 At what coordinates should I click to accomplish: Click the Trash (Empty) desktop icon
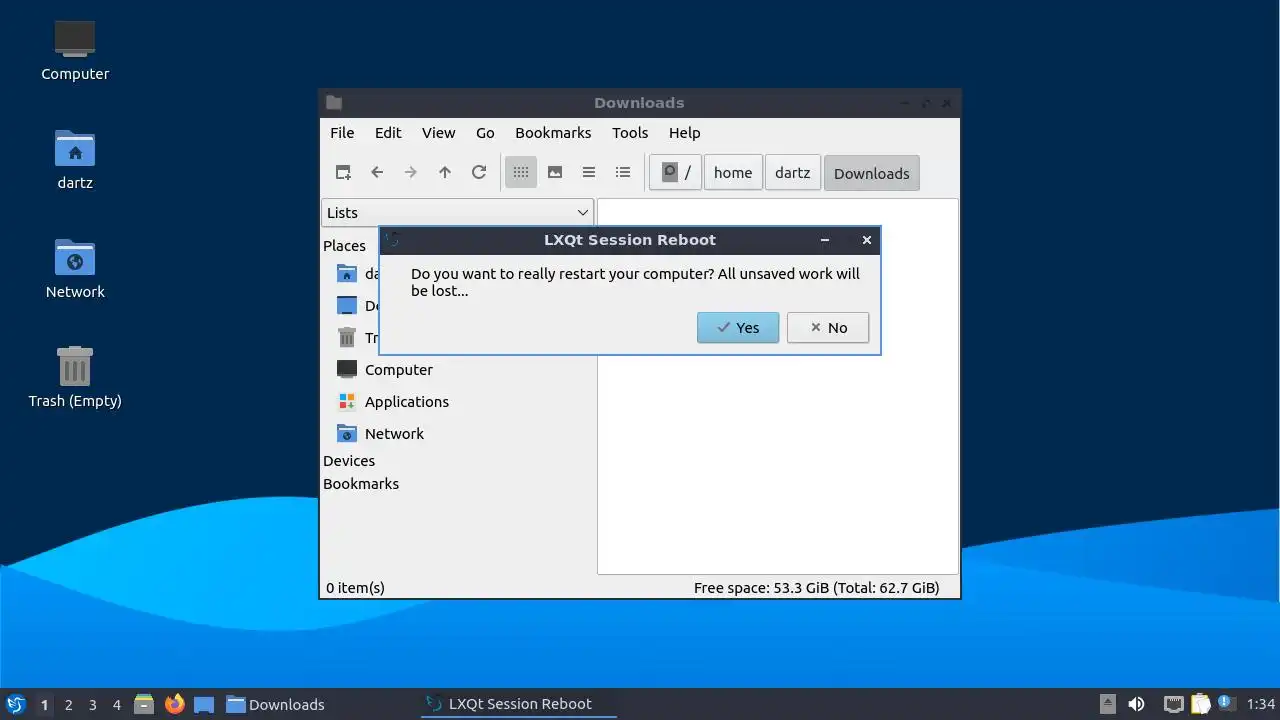[75, 377]
